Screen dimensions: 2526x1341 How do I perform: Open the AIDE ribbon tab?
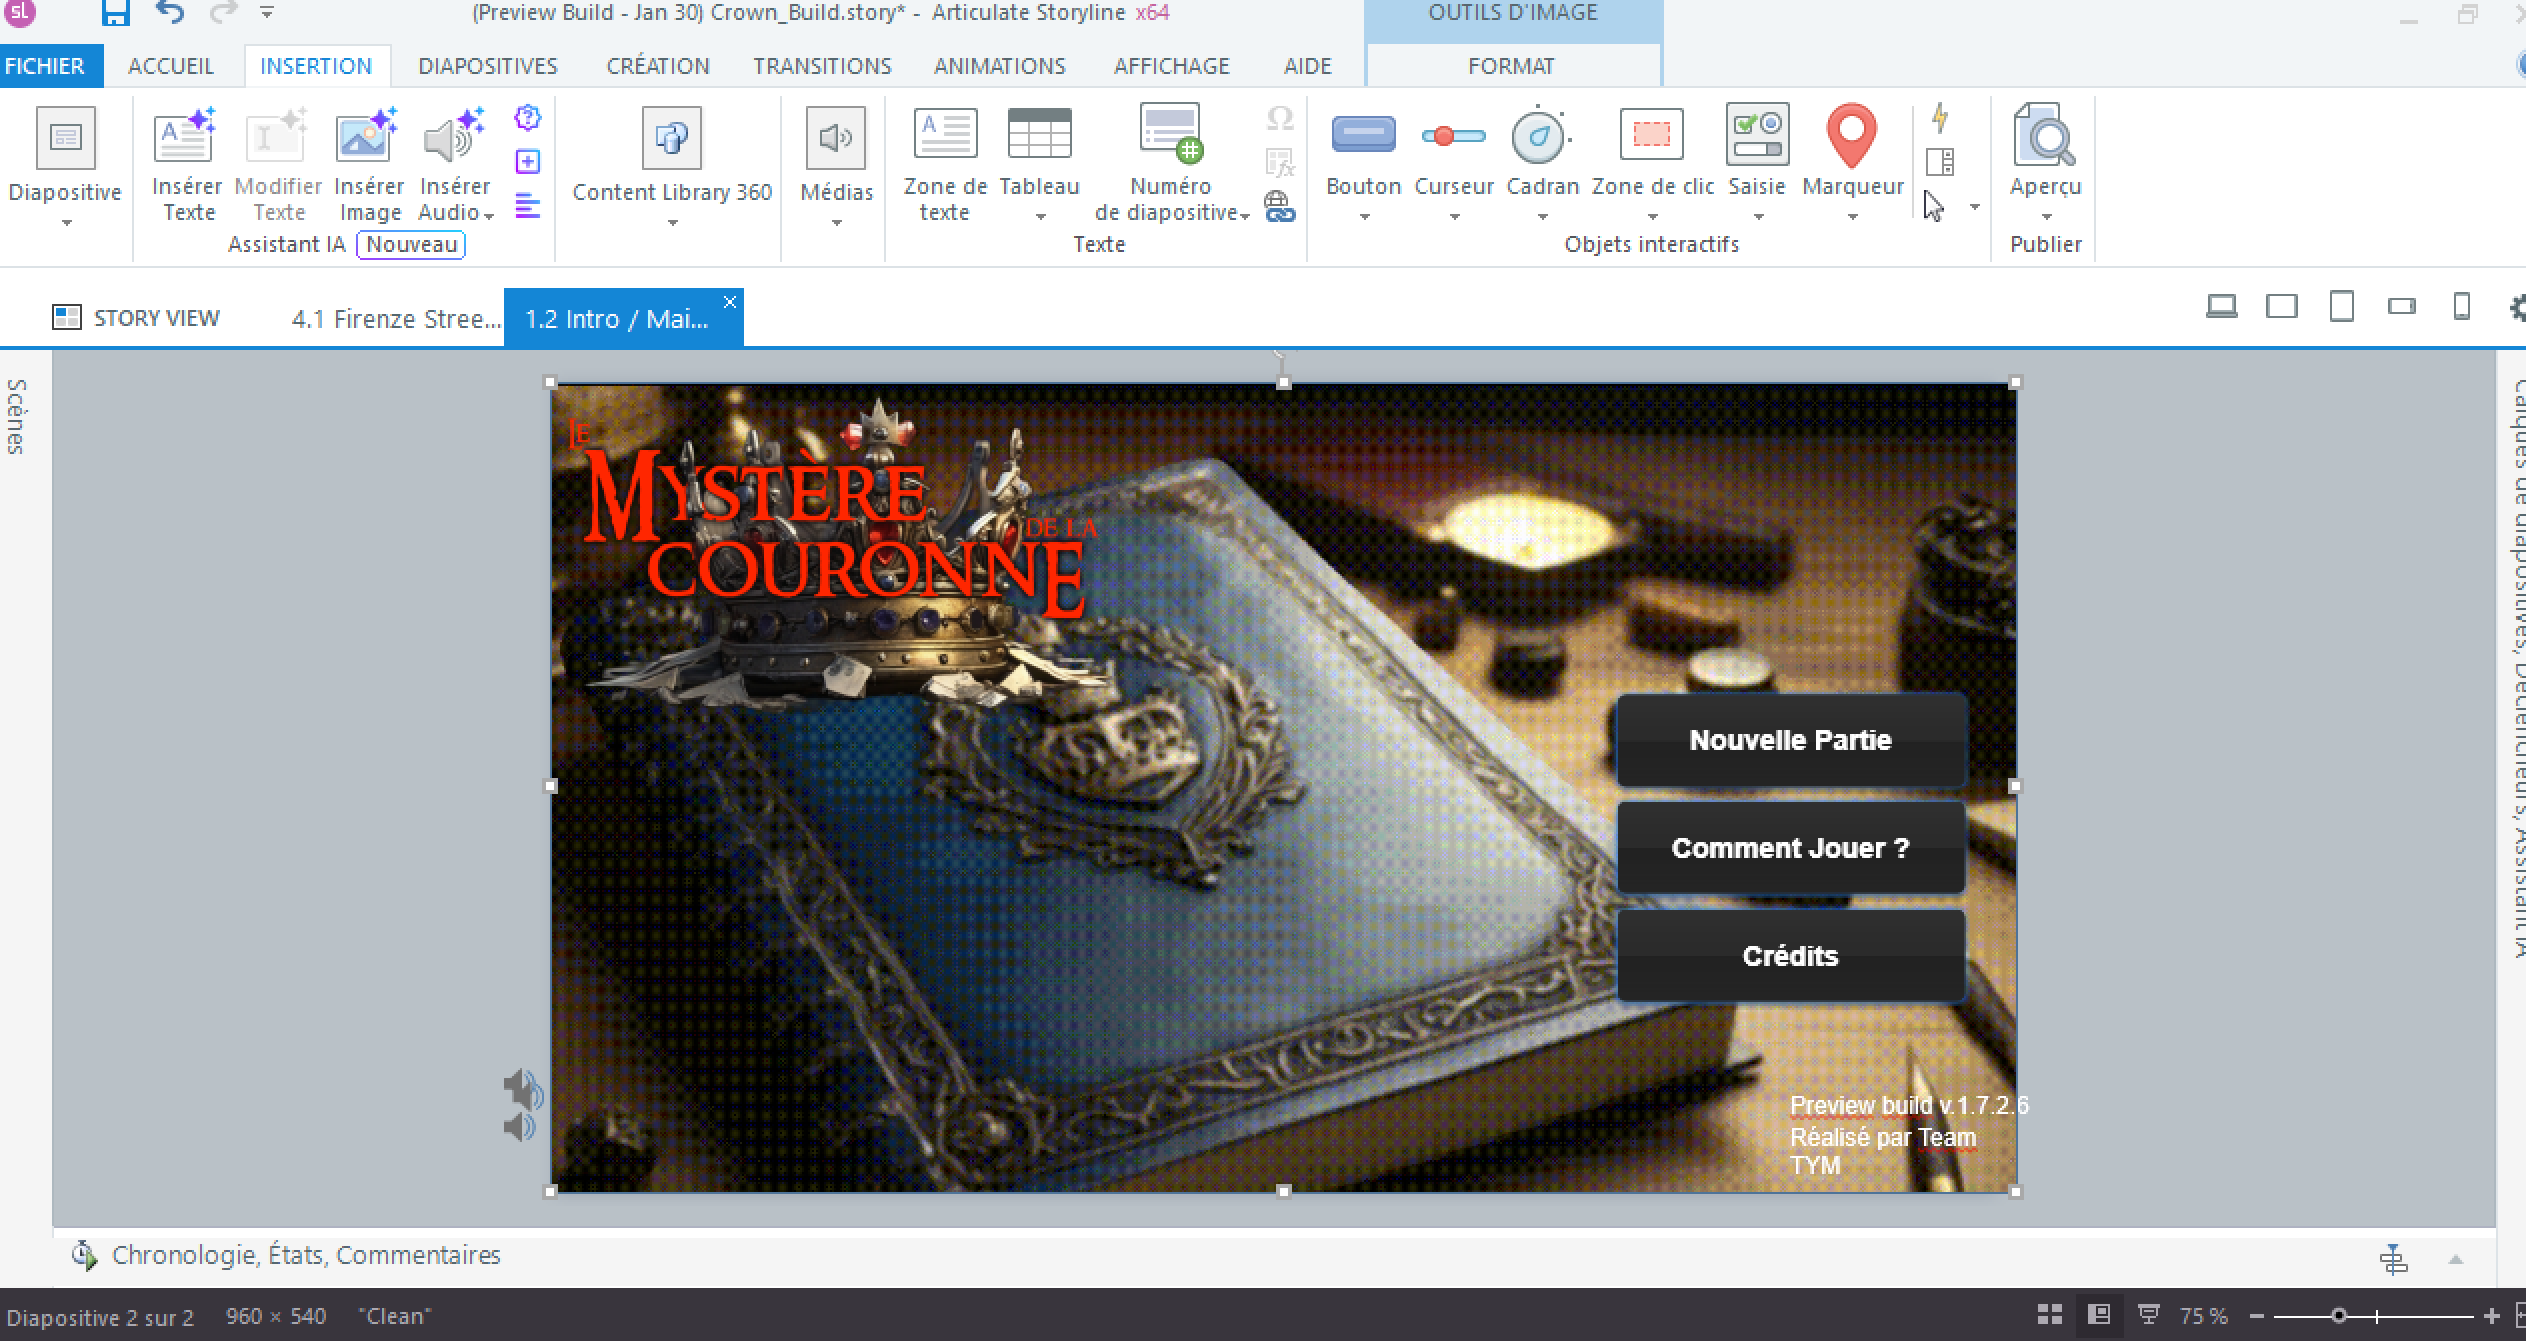[x=1308, y=66]
